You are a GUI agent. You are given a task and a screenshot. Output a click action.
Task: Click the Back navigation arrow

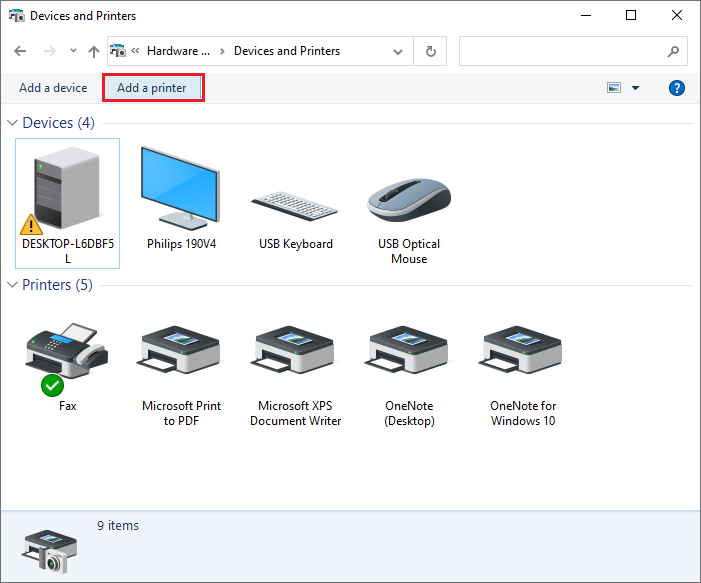(20, 51)
